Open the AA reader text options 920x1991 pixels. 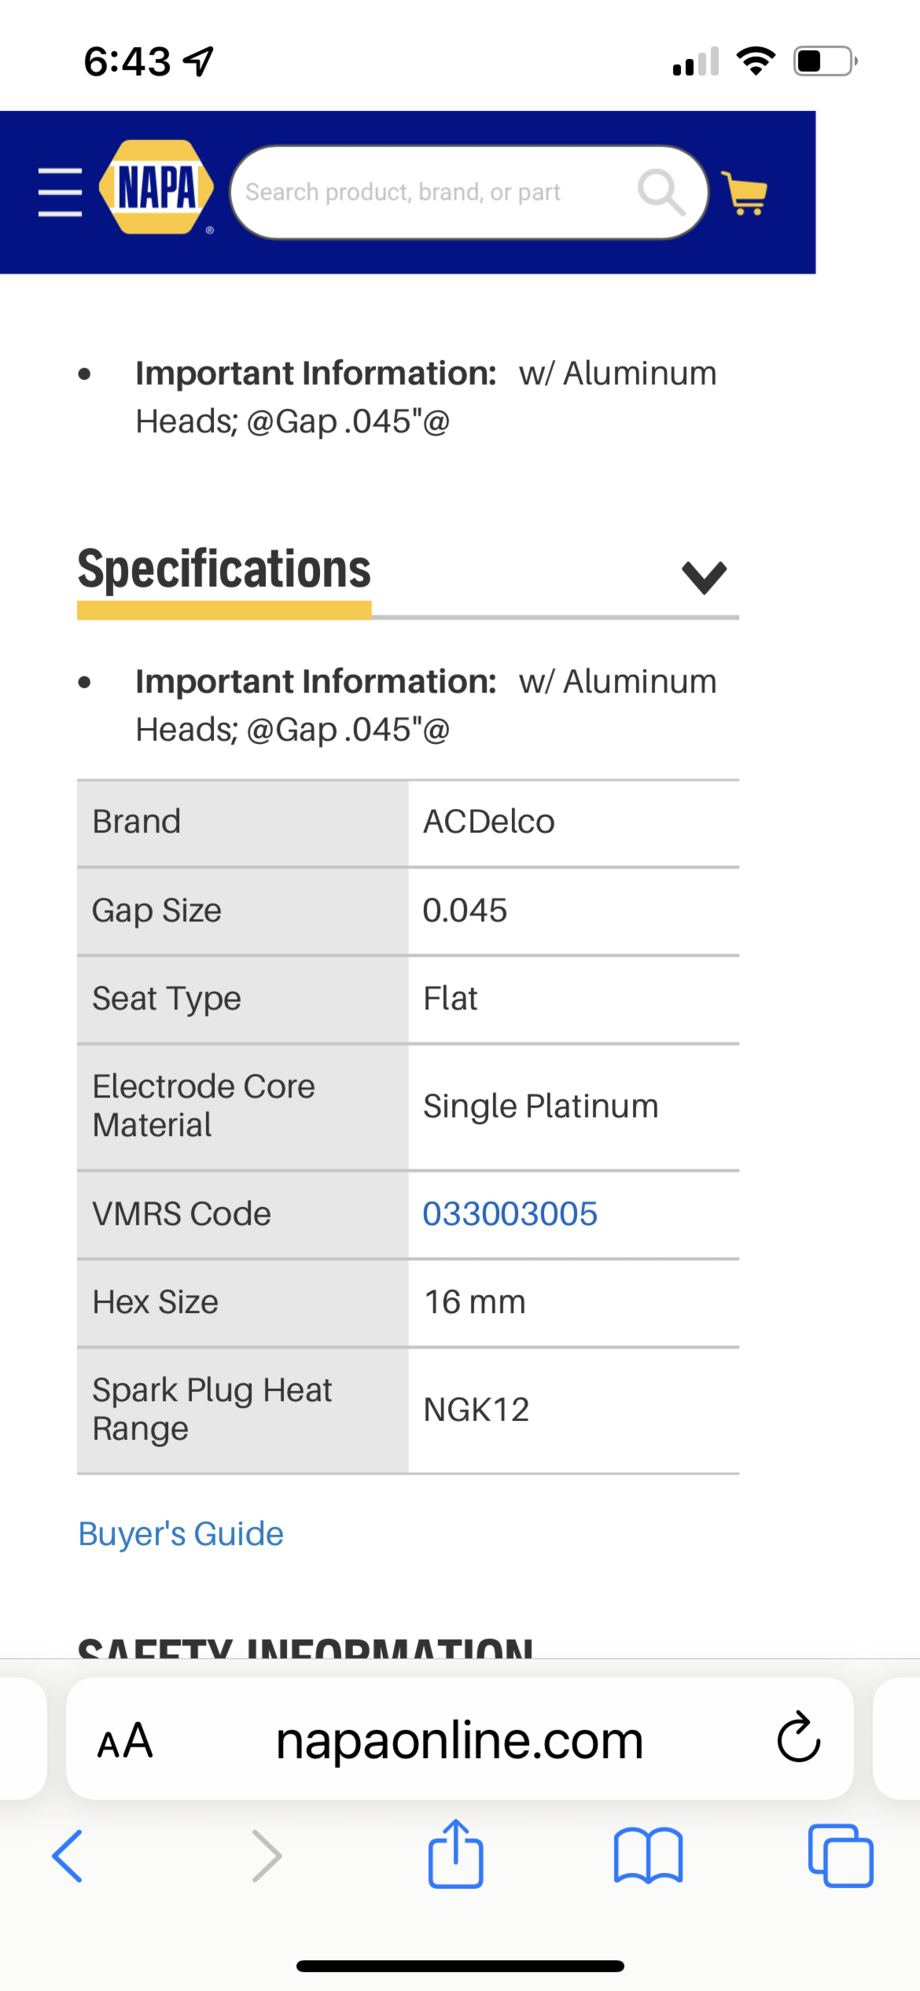coord(125,1741)
